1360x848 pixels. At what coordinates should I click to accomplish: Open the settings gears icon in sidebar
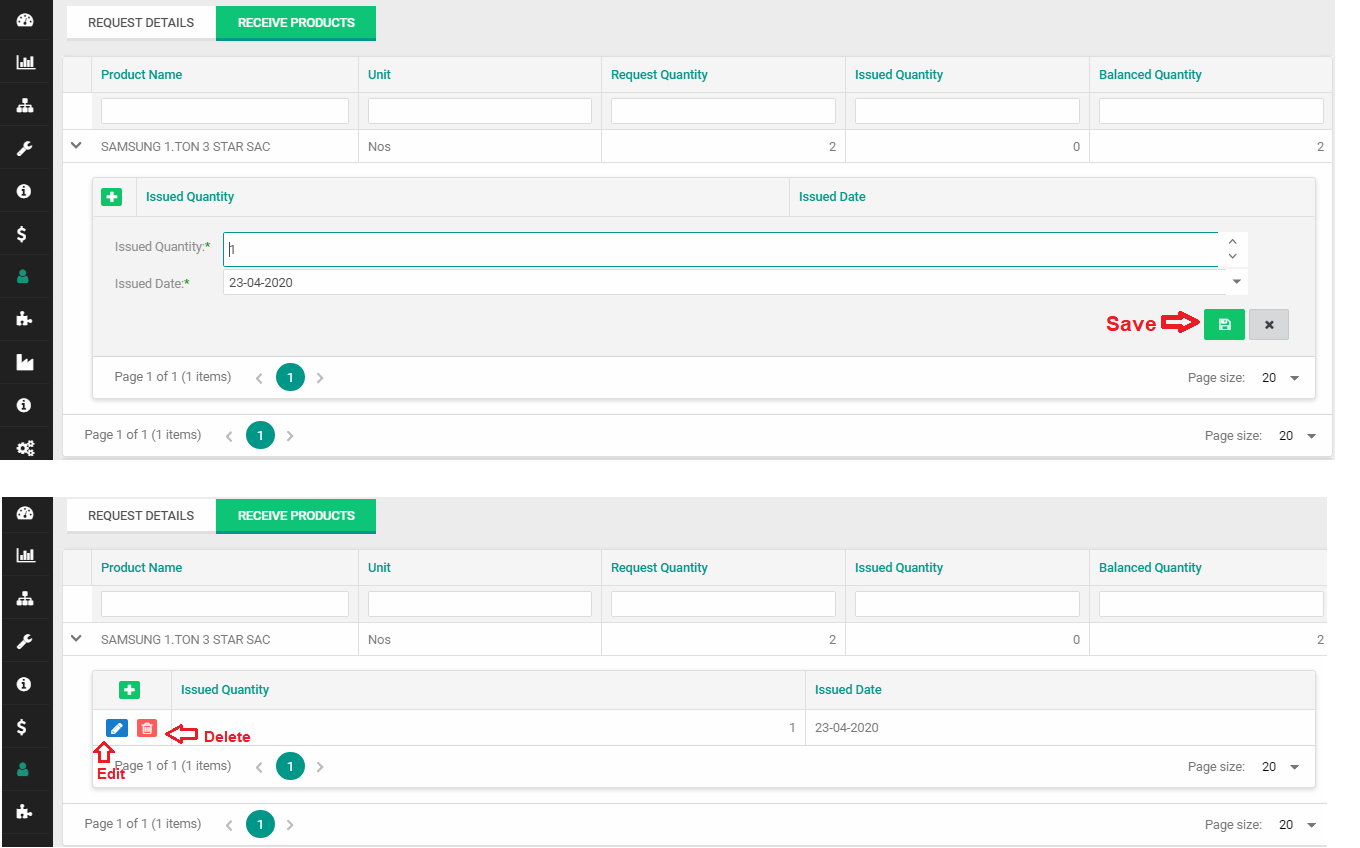click(x=26, y=448)
